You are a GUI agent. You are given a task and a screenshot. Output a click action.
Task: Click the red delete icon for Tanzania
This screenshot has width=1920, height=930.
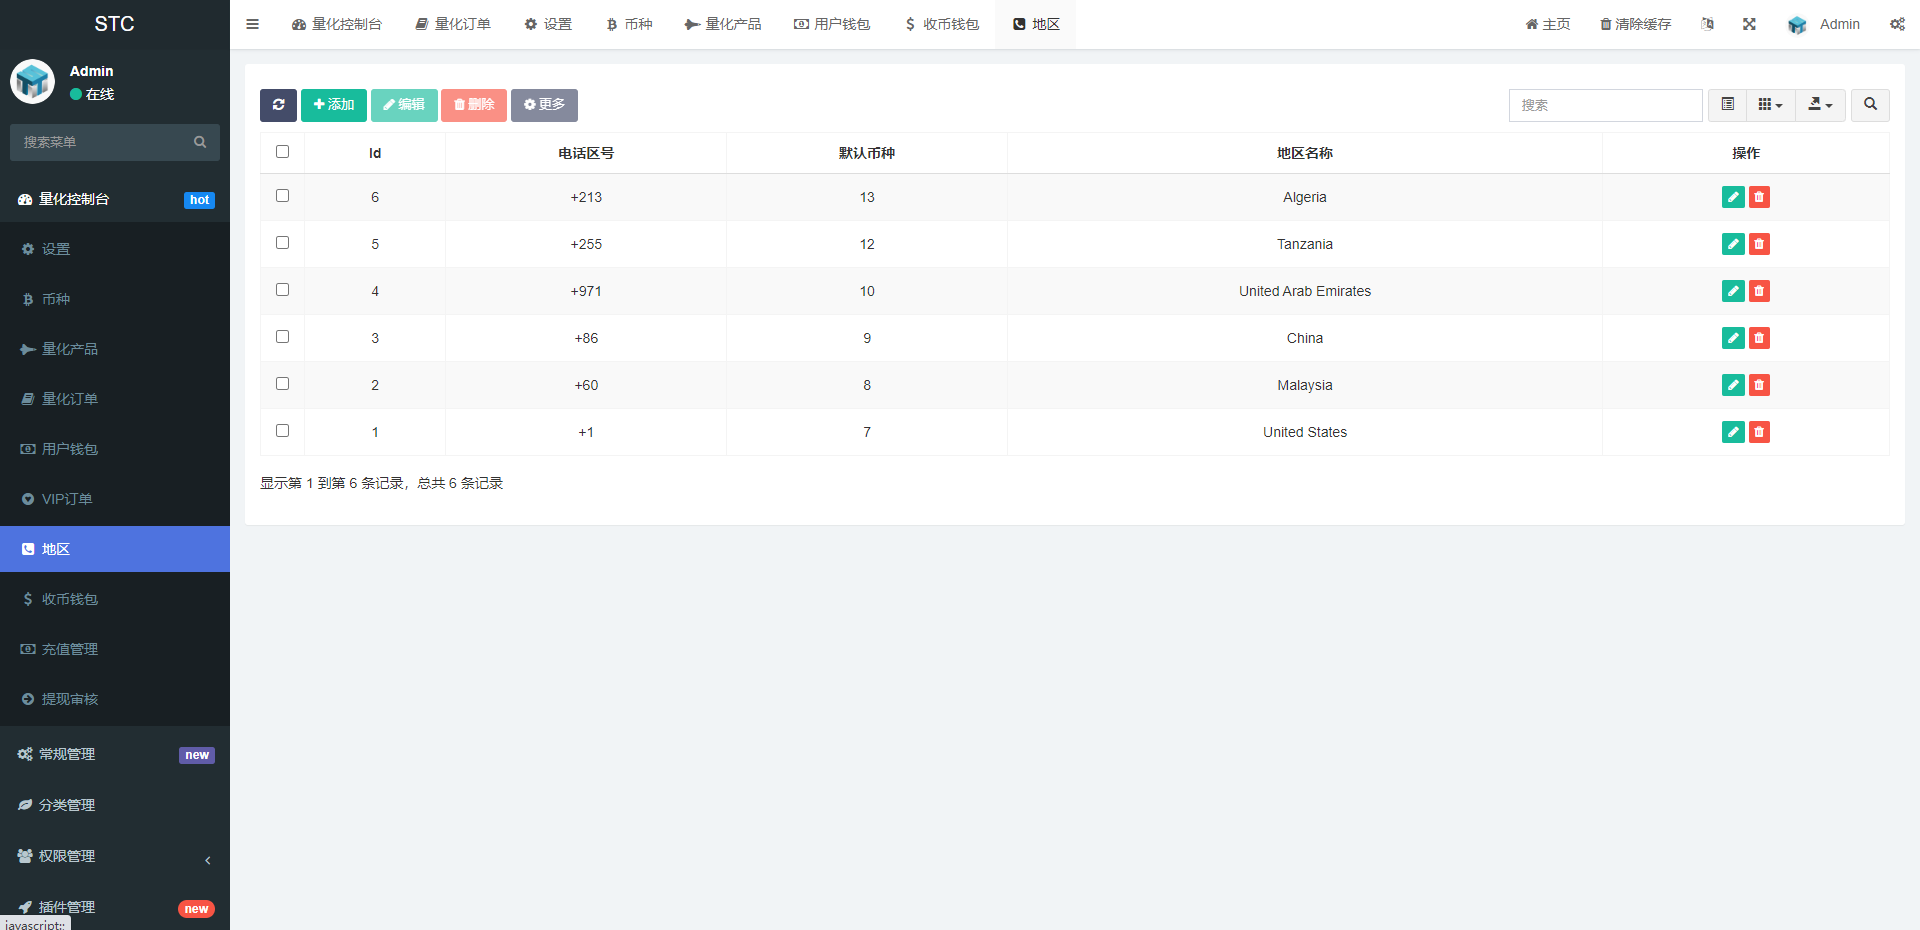[1759, 244]
